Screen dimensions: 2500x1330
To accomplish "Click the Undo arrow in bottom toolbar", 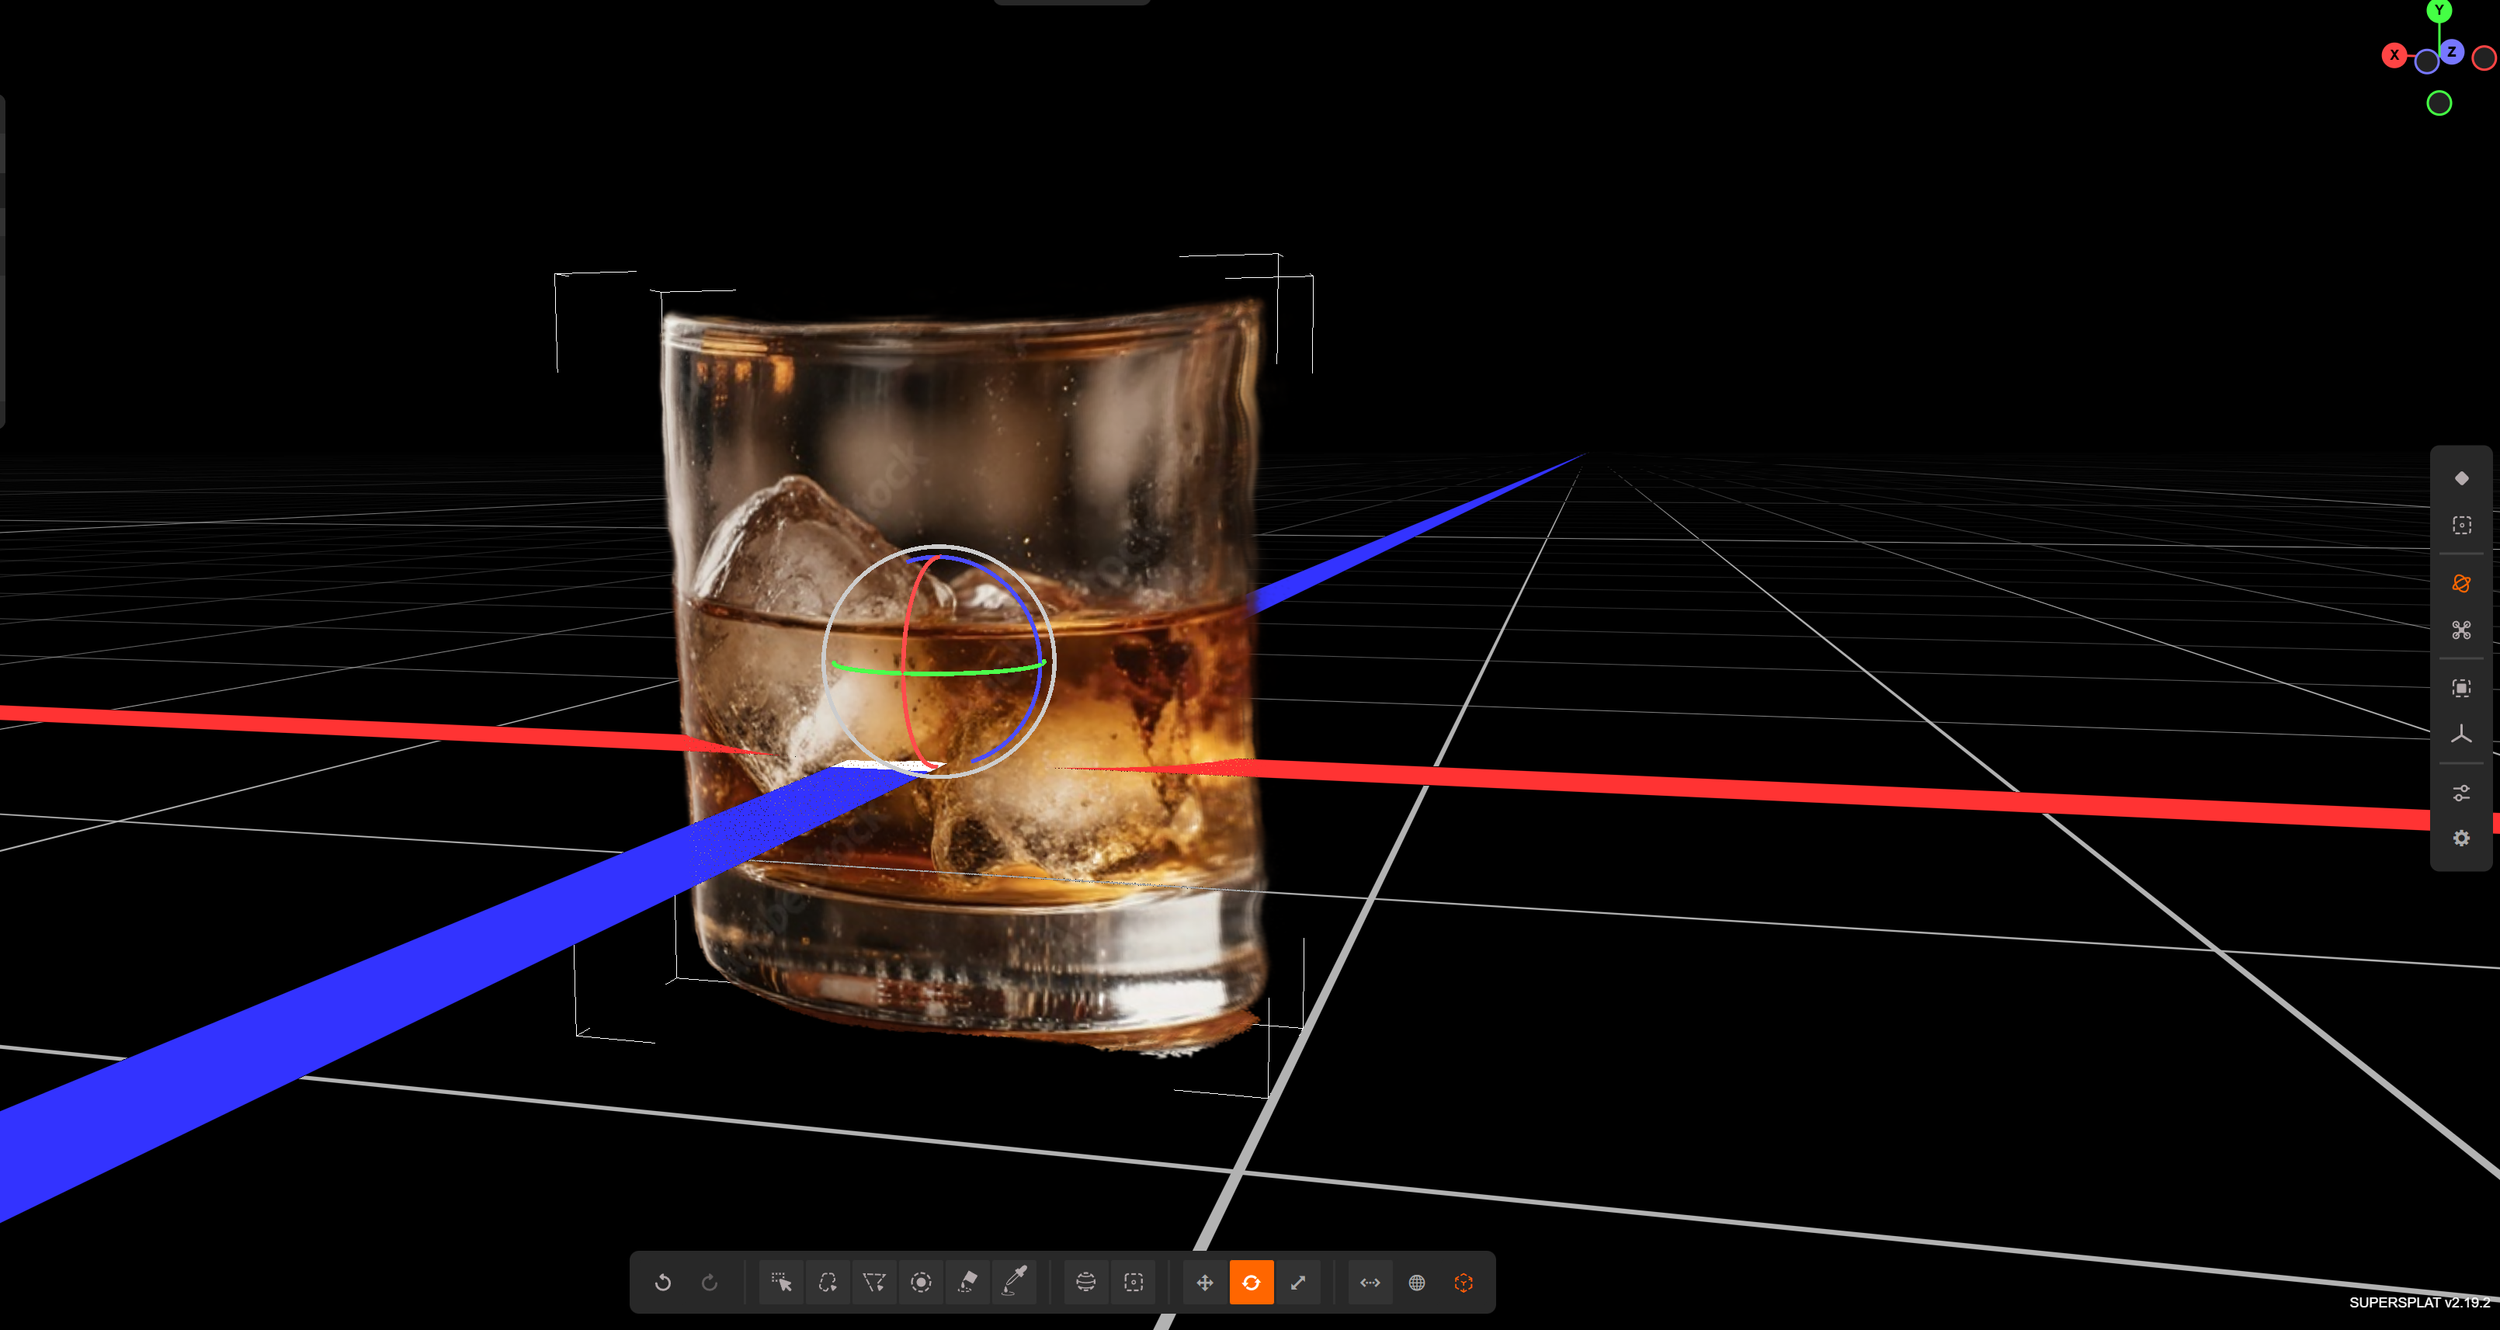I will point(663,1282).
